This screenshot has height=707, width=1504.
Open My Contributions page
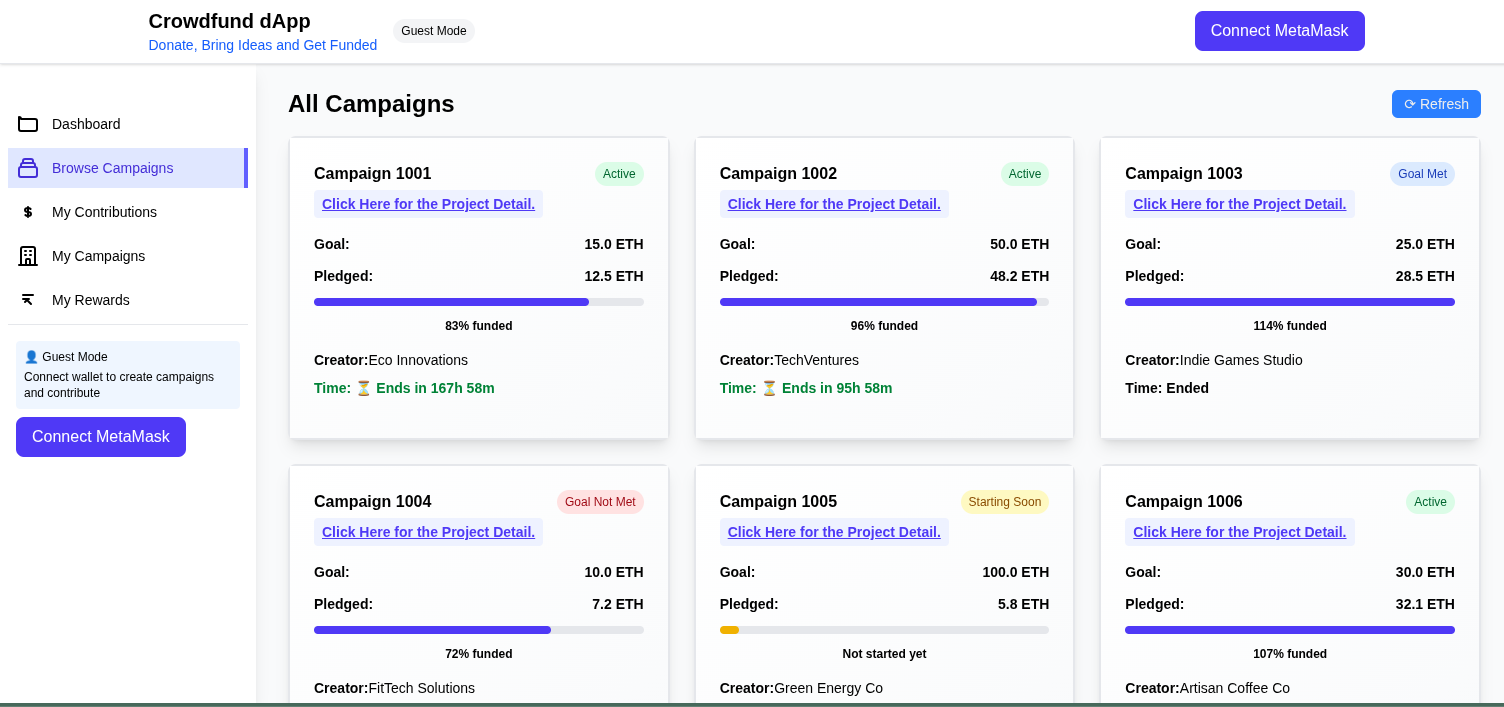[x=128, y=212]
